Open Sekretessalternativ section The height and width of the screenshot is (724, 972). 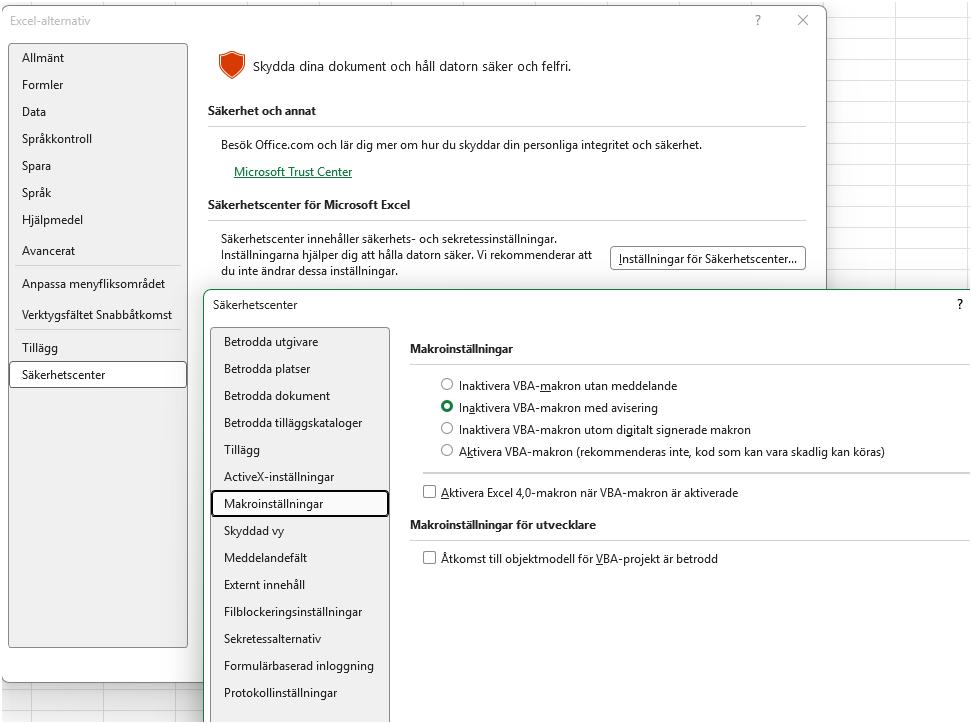pyautogui.click(x=300, y=639)
